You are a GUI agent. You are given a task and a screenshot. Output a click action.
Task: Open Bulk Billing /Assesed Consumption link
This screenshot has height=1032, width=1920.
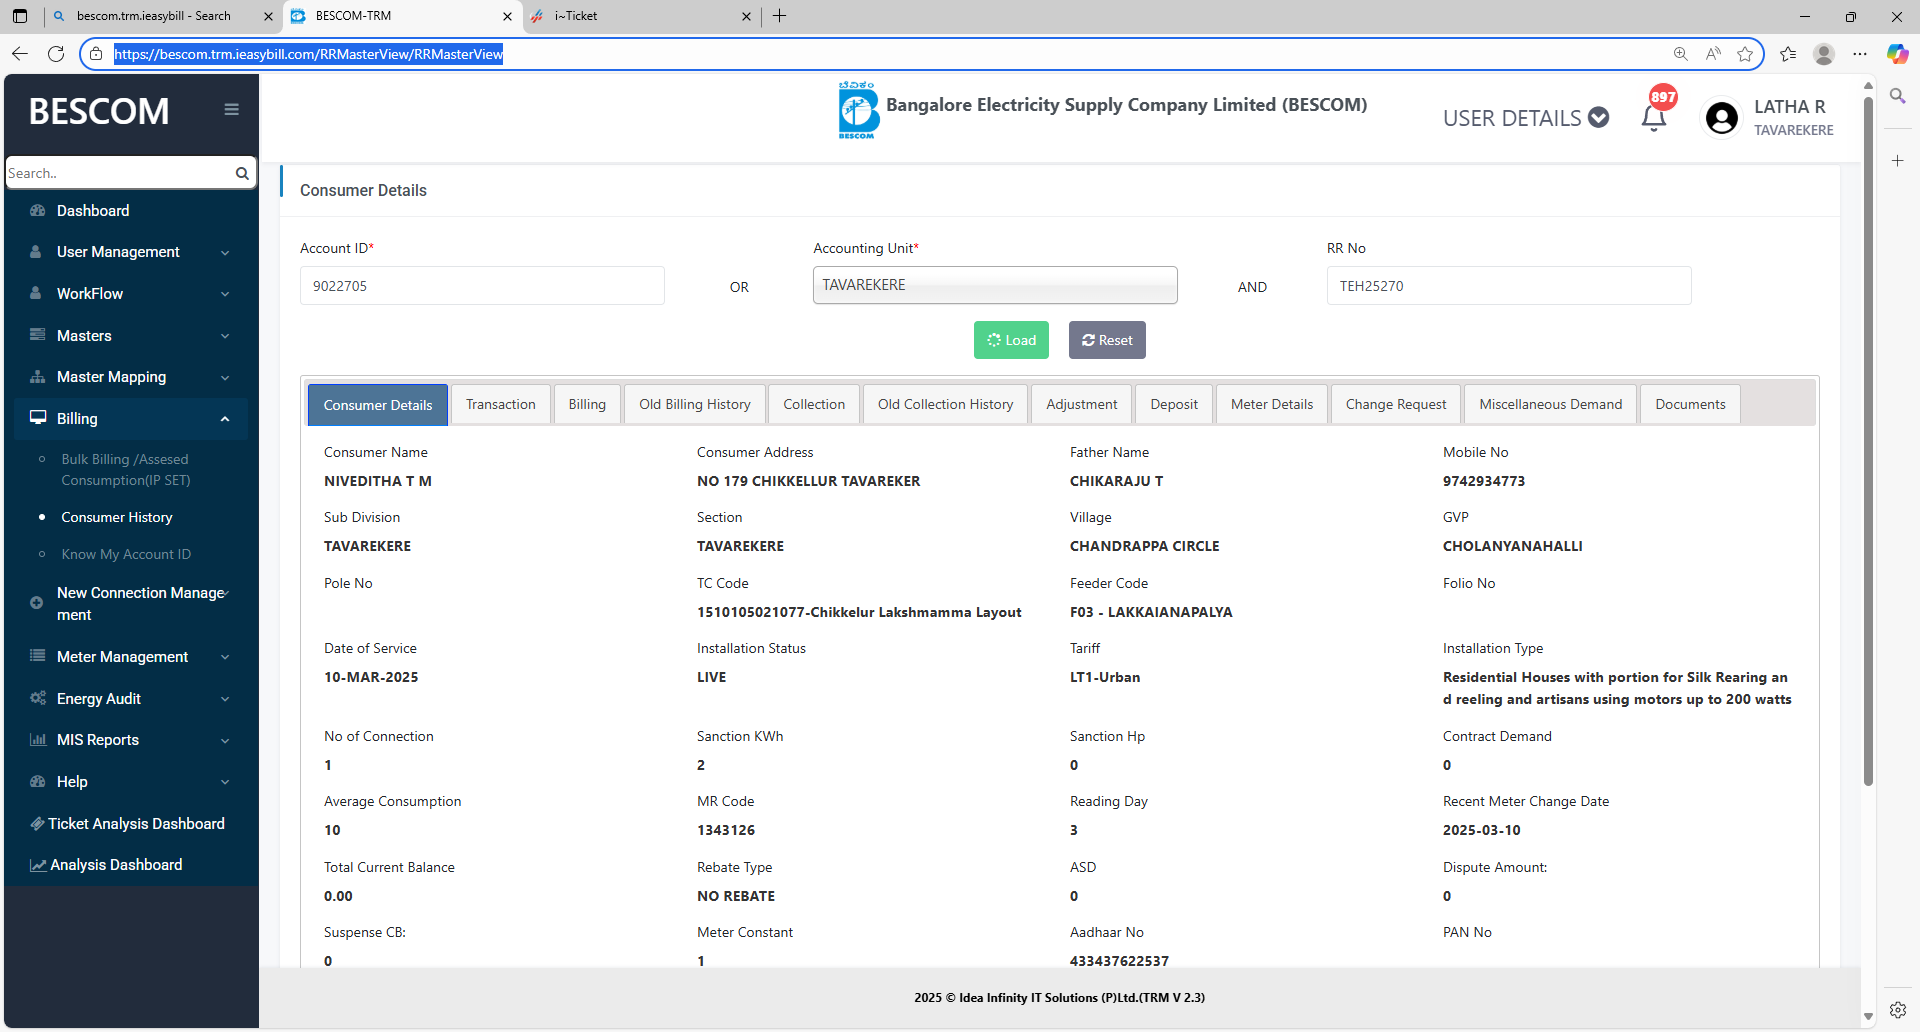(126, 470)
